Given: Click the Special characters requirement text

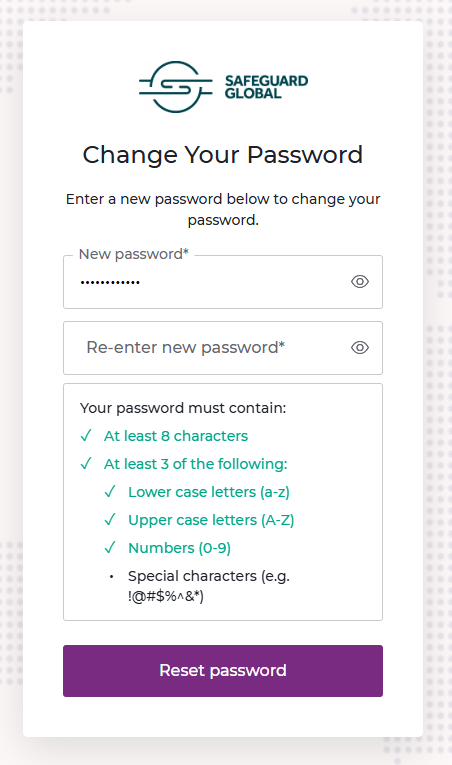Looking at the screenshot, I should (x=209, y=586).
